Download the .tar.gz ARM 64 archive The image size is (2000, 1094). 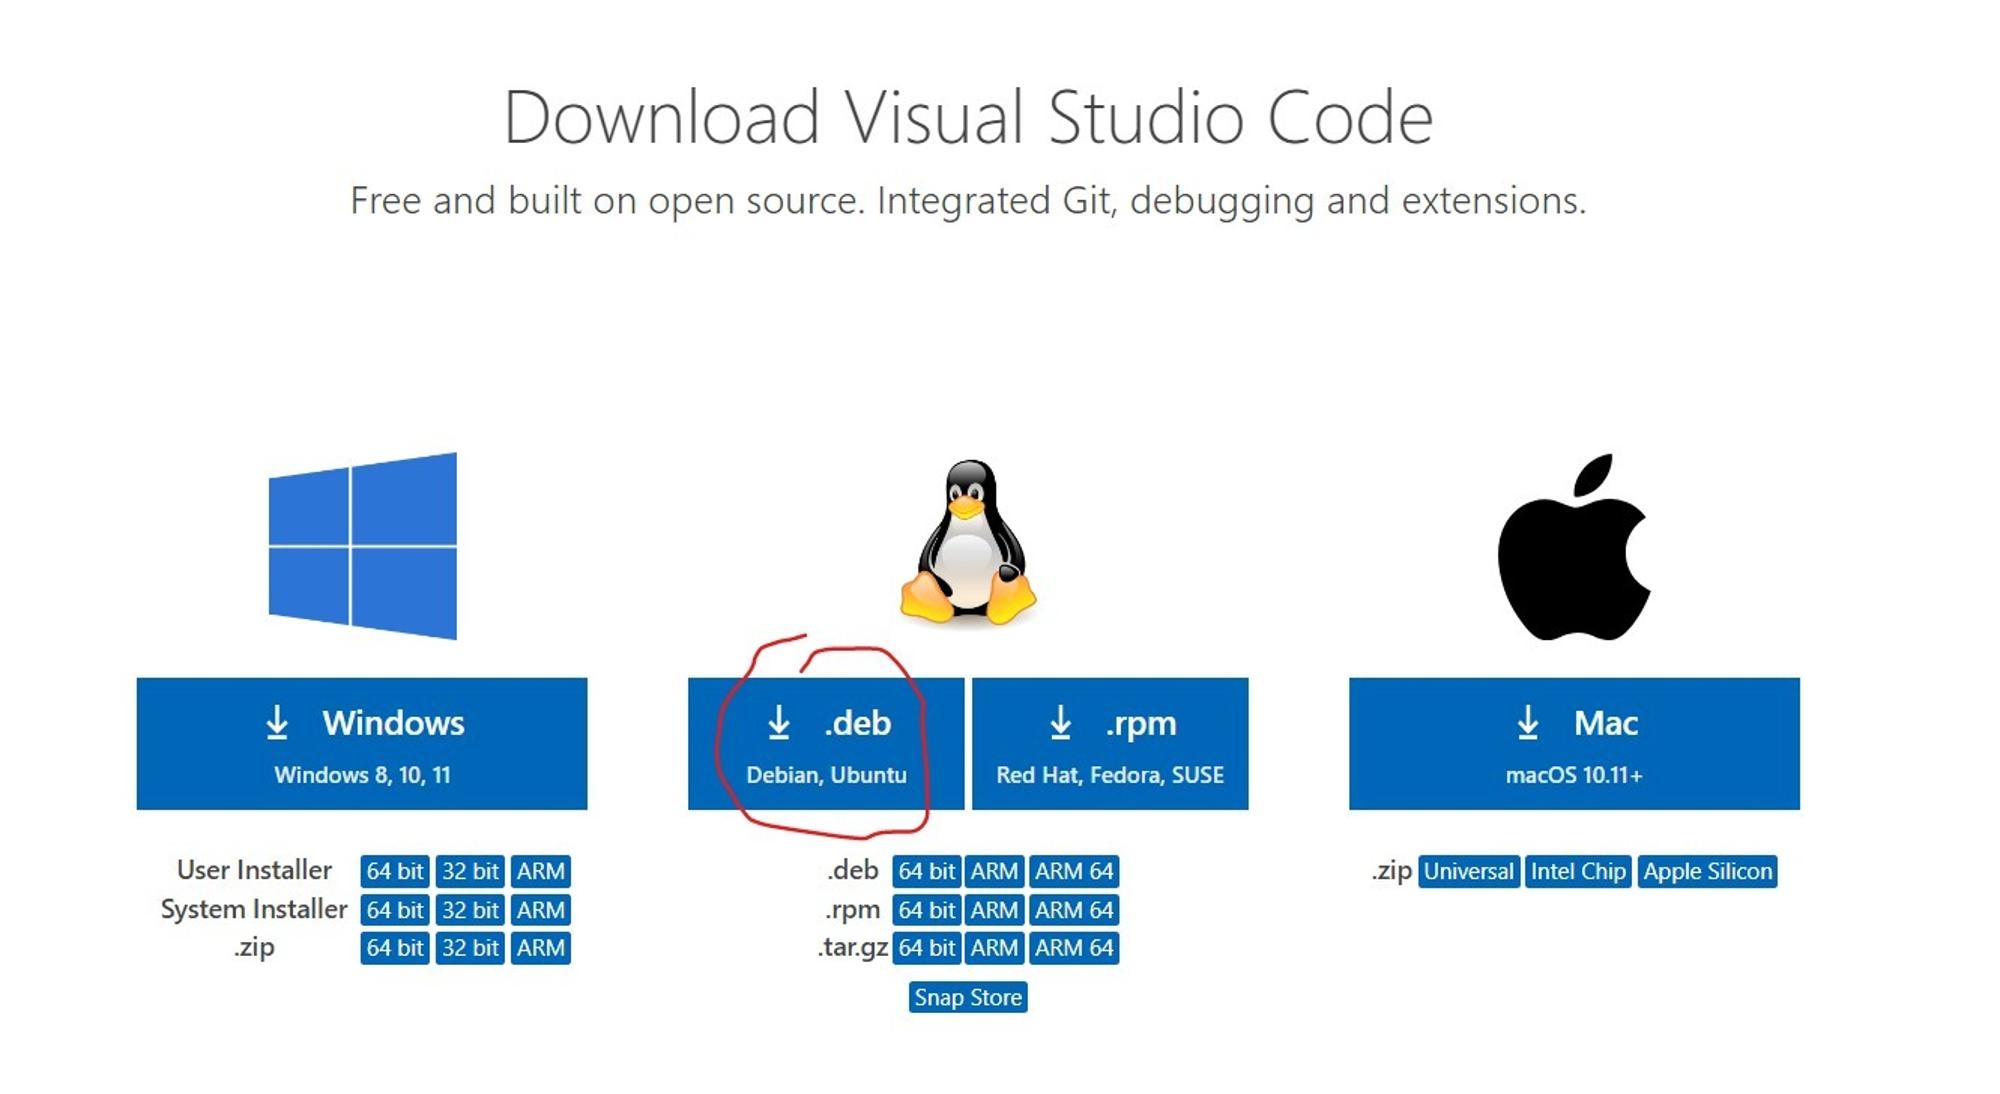pyautogui.click(x=1074, y=948)
